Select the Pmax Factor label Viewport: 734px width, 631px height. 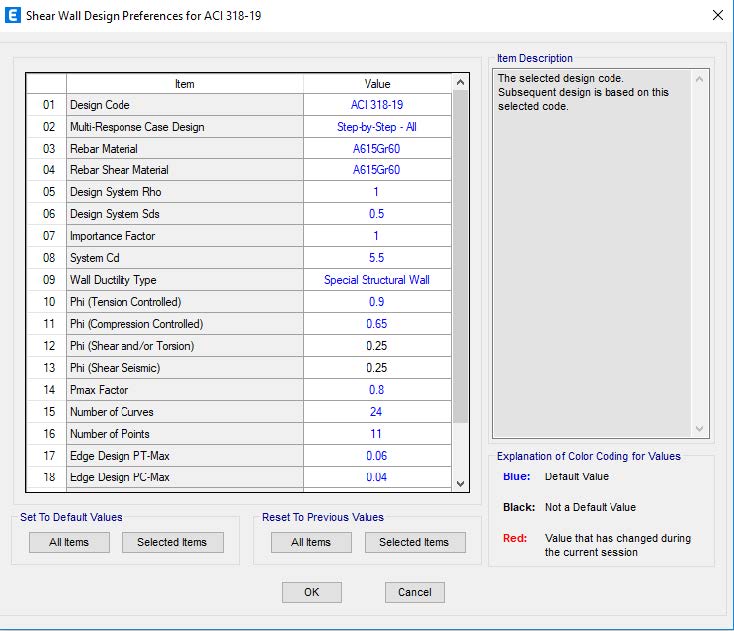185,390
